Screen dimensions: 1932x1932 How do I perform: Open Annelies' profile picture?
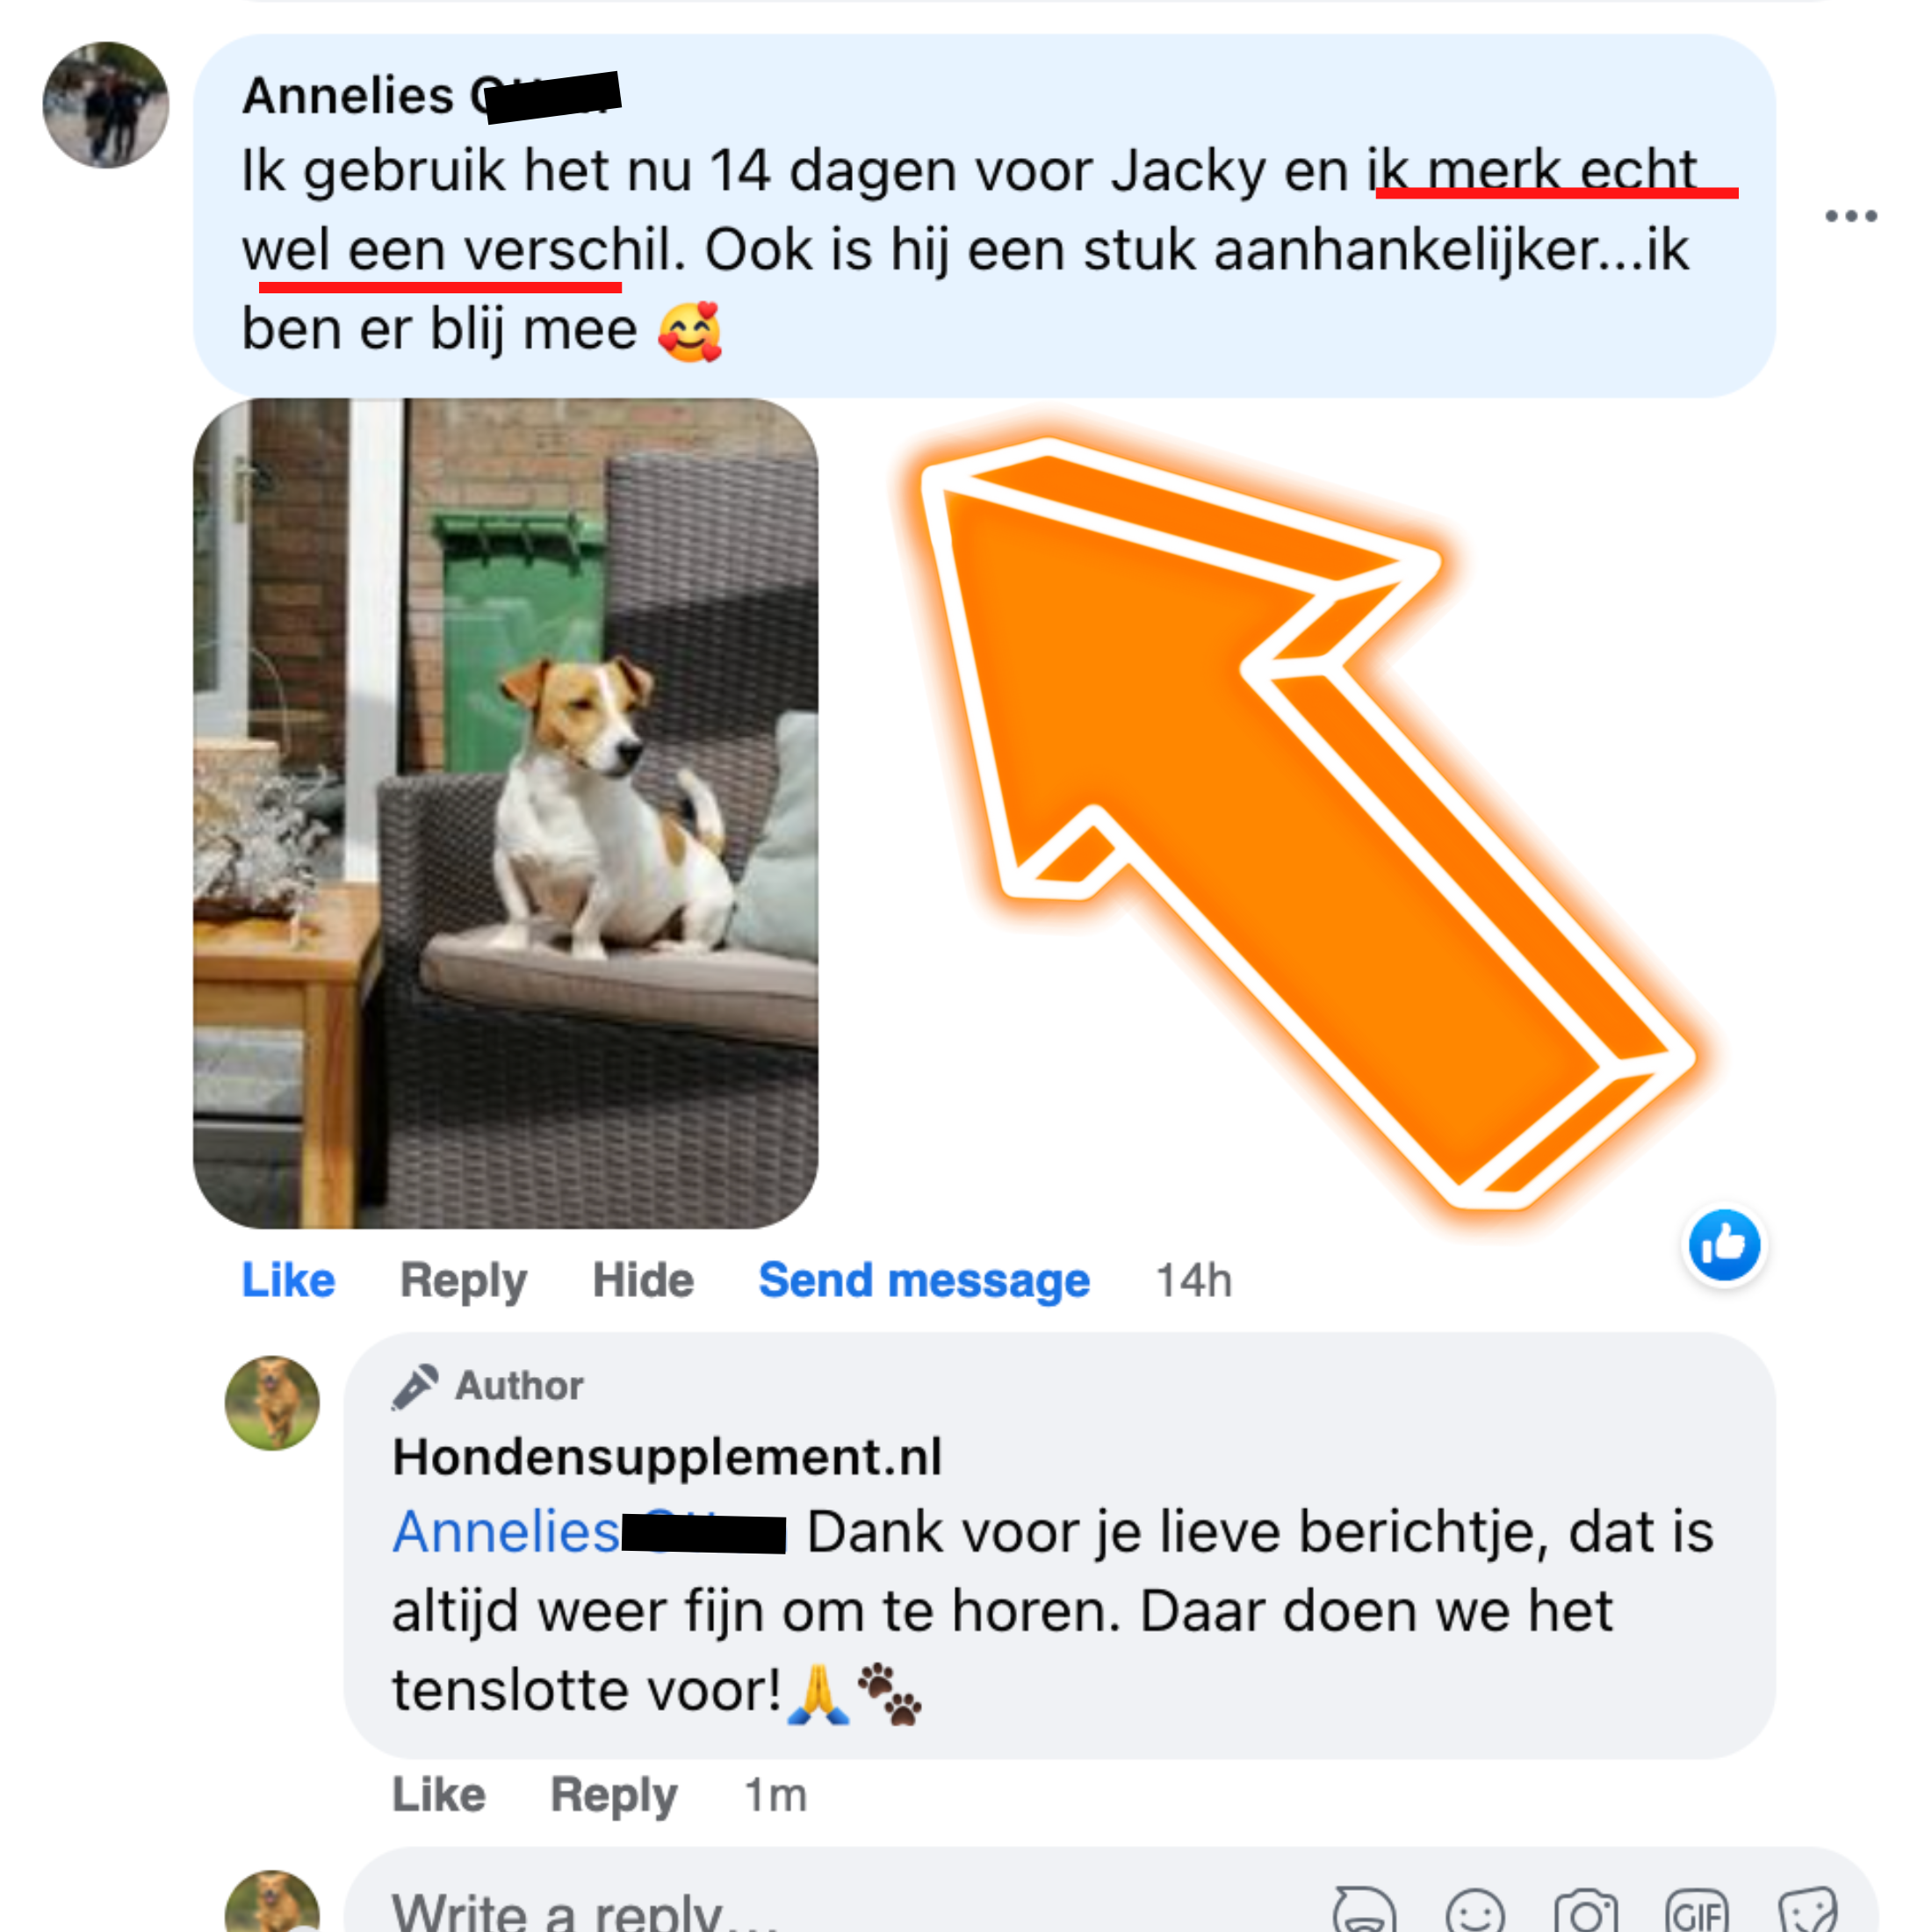[x=106, y=105]
